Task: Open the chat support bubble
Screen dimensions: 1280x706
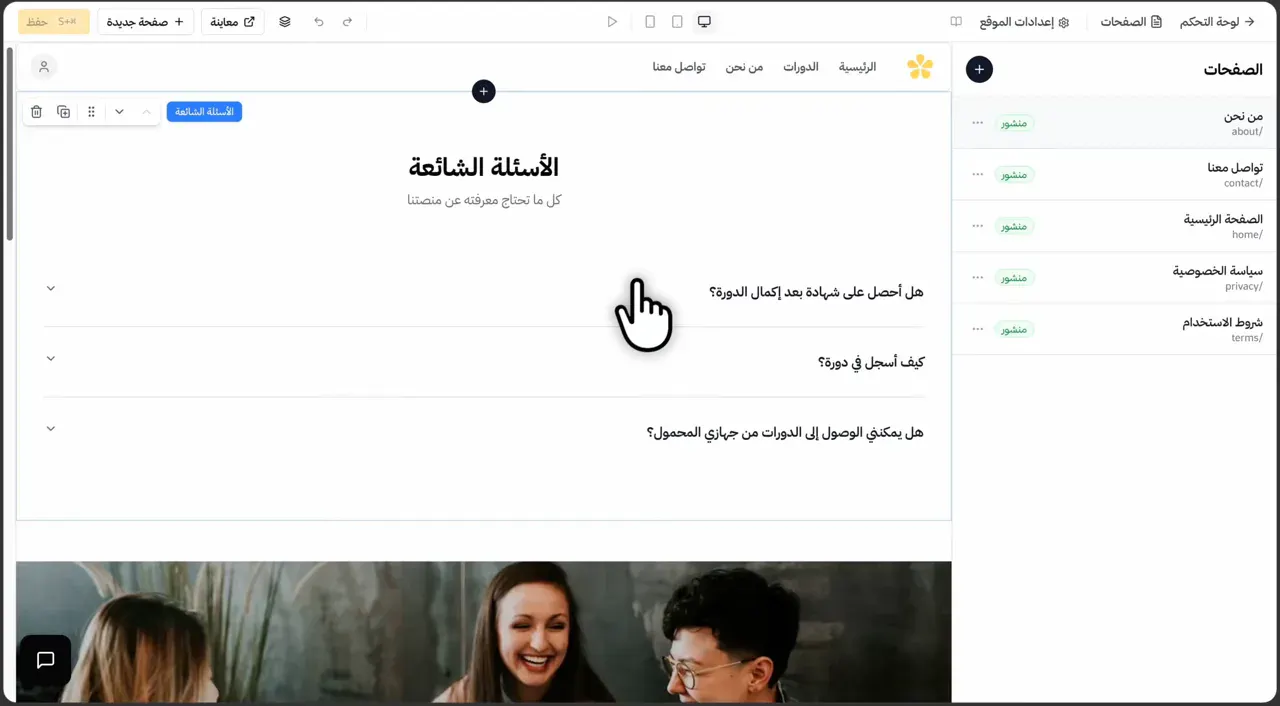Action: pyautogui.click(x=45, y=660)
